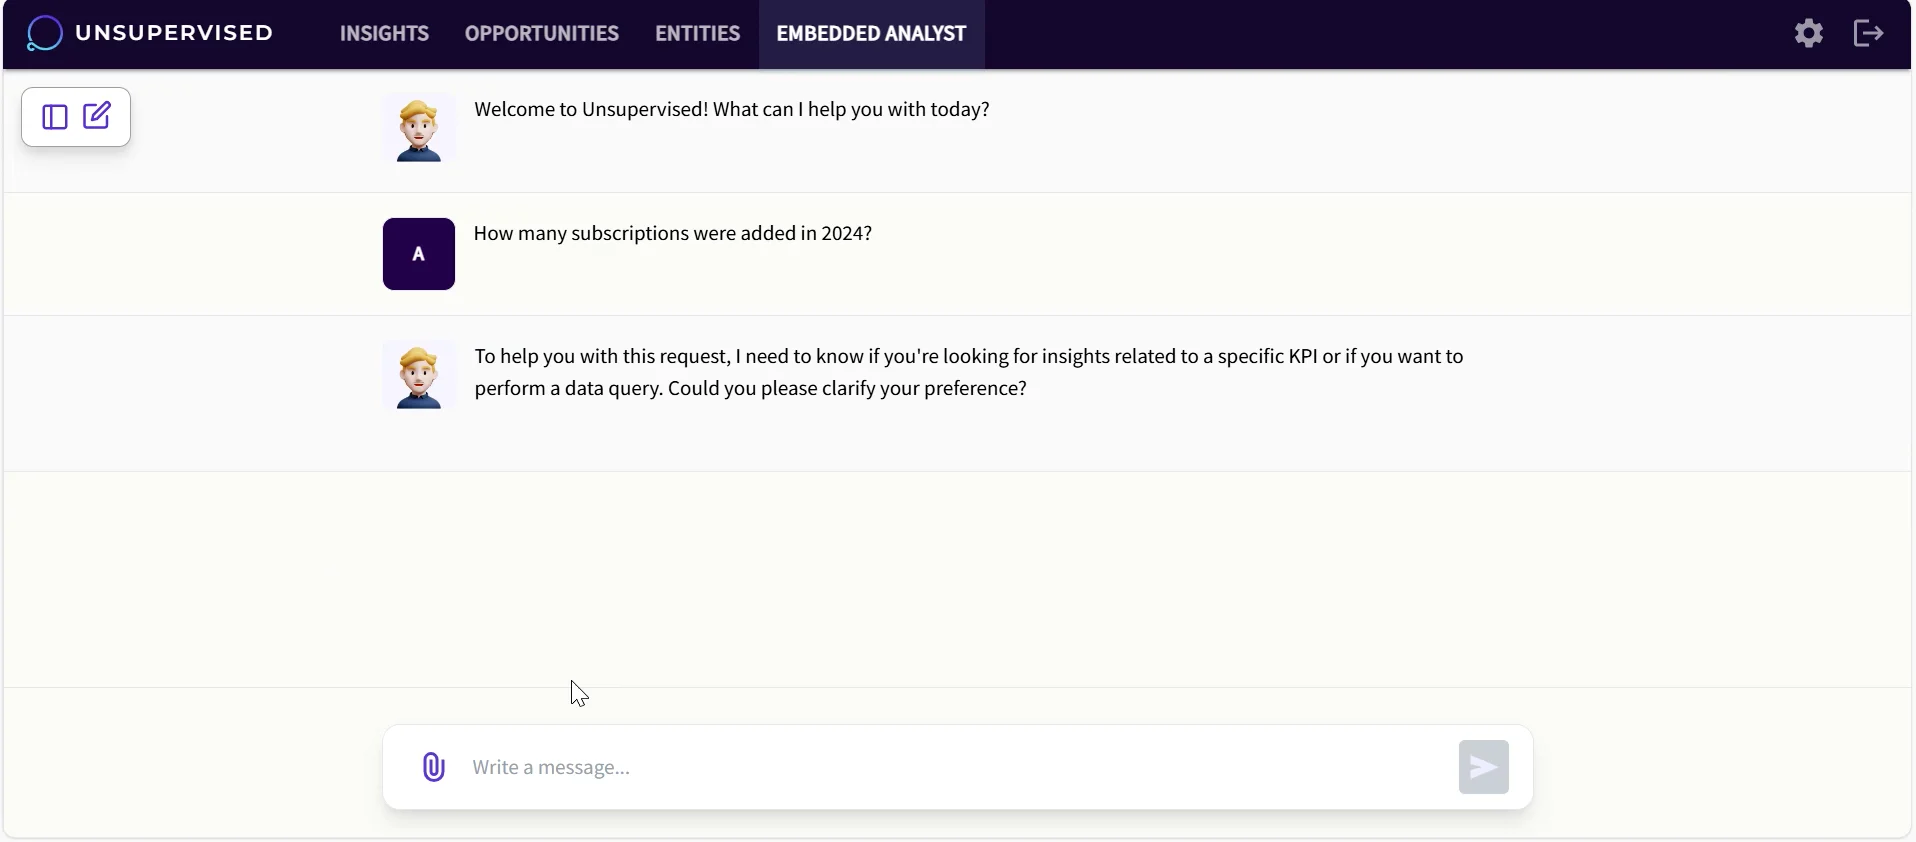Switch to the Opportunities tab
The height and width of the screenshot is (842, 1916).
(541, 34)
